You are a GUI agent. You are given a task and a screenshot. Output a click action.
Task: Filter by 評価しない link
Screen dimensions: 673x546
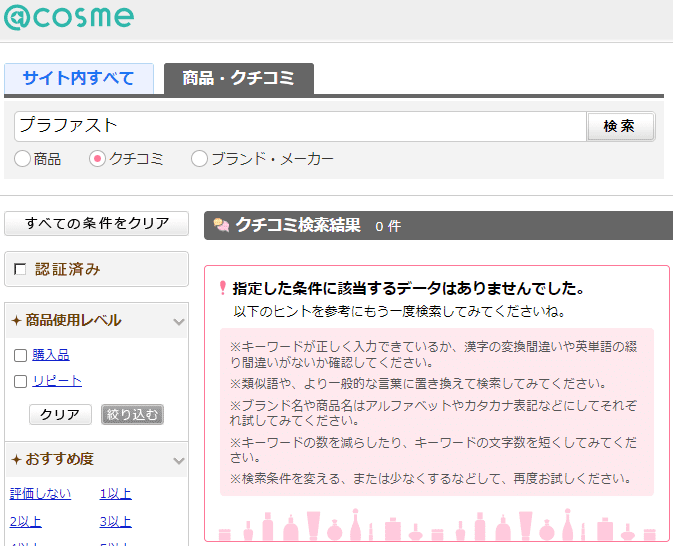click(40, 494)
